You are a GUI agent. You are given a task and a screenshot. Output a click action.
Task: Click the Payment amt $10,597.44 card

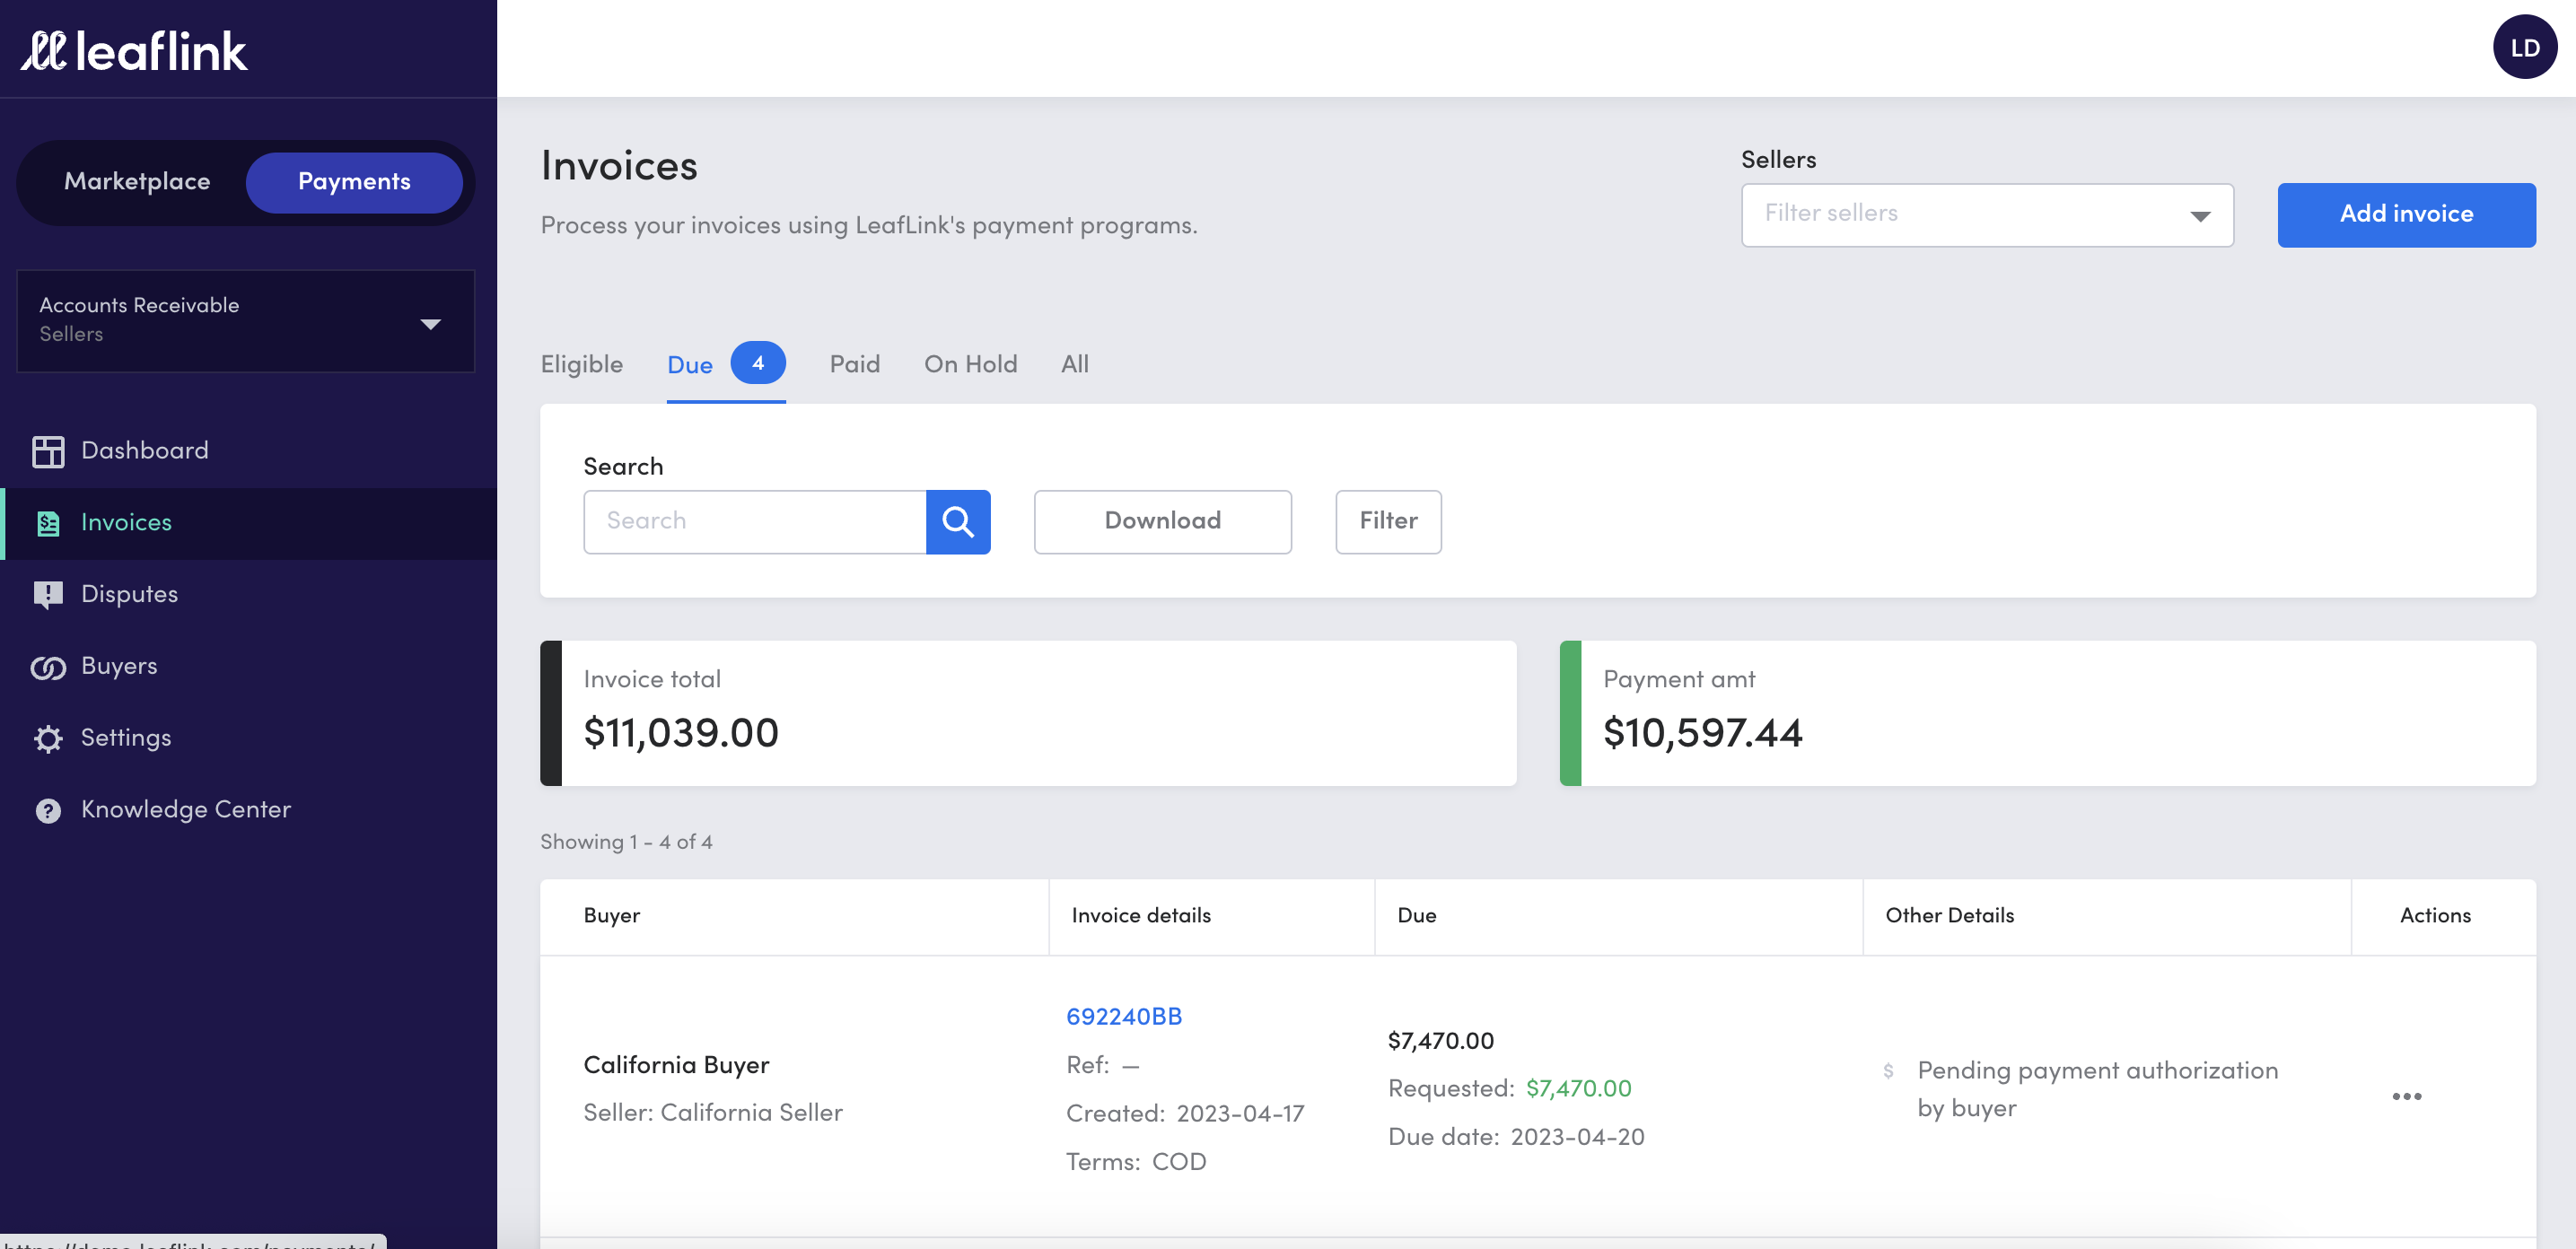2047,713
